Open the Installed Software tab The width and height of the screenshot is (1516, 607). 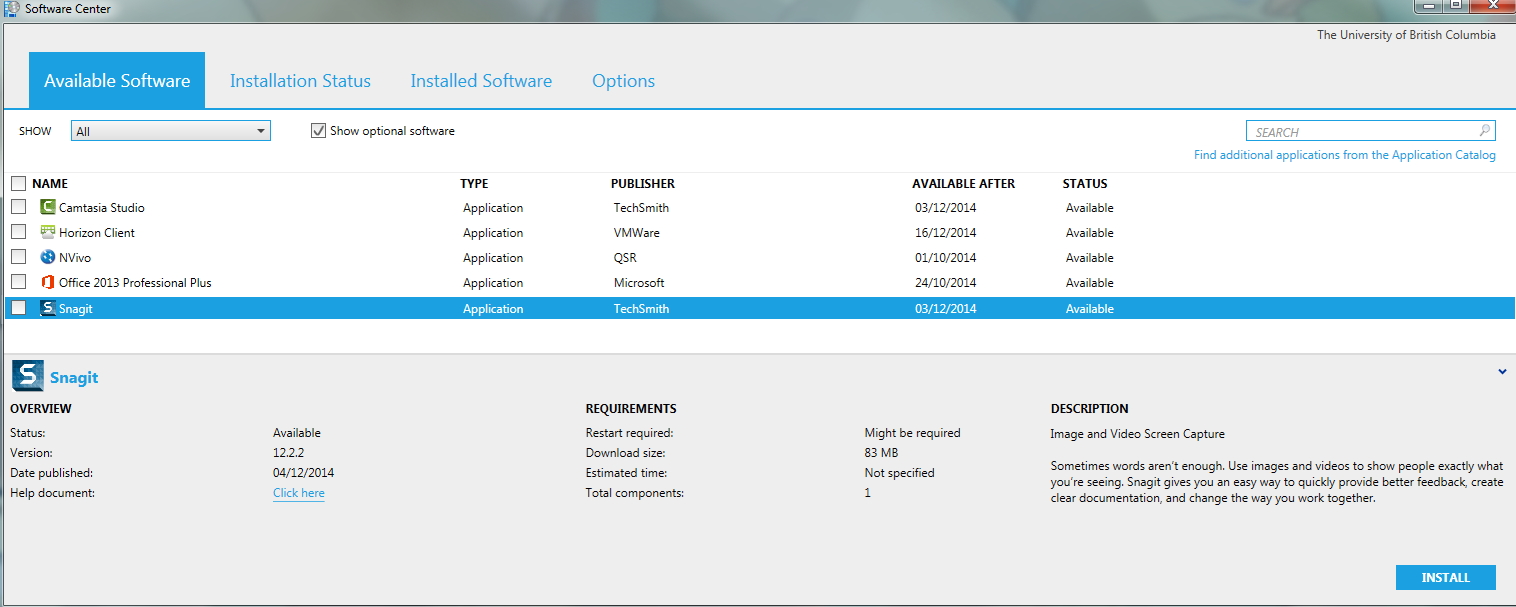click(481, 81)
